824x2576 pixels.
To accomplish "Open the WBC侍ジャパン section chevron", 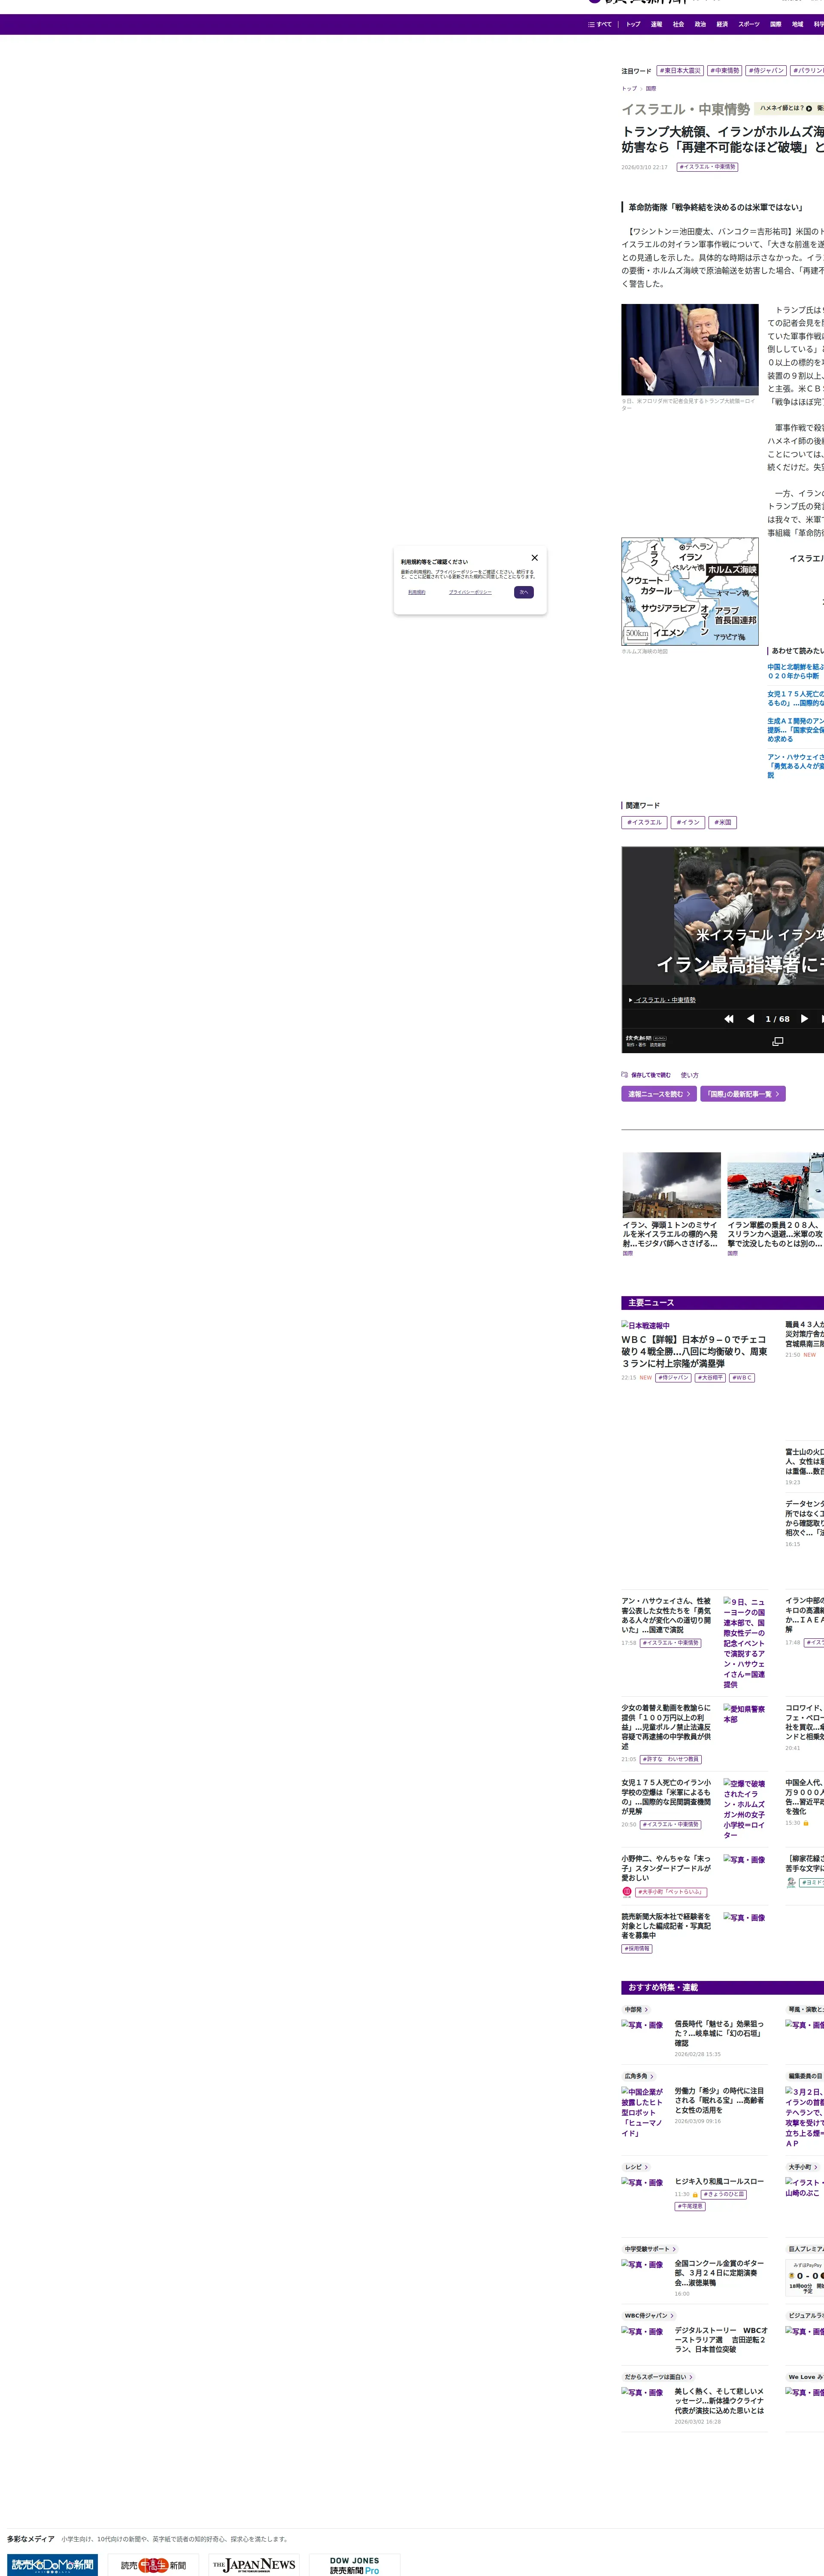I will tap(672, 2316).
